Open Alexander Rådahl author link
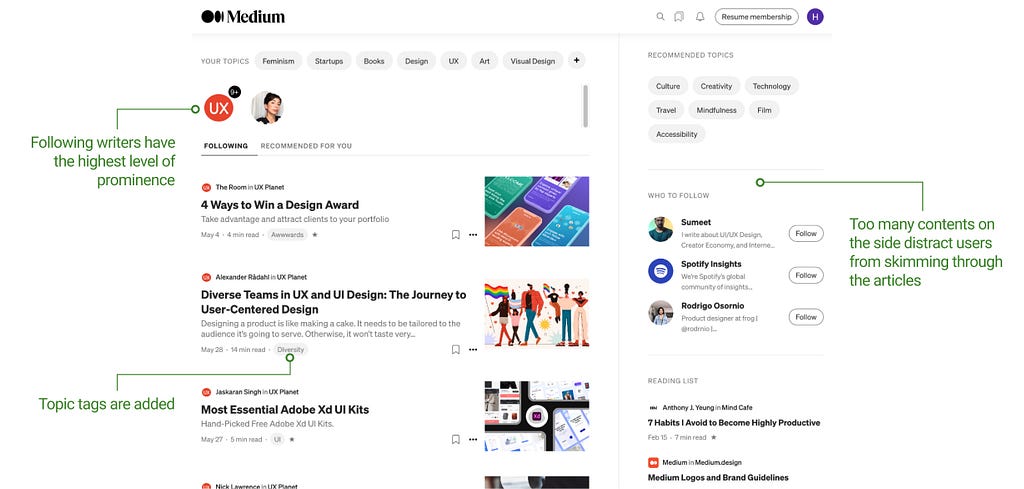1024x489 pixels. click(x=242, y=277)
